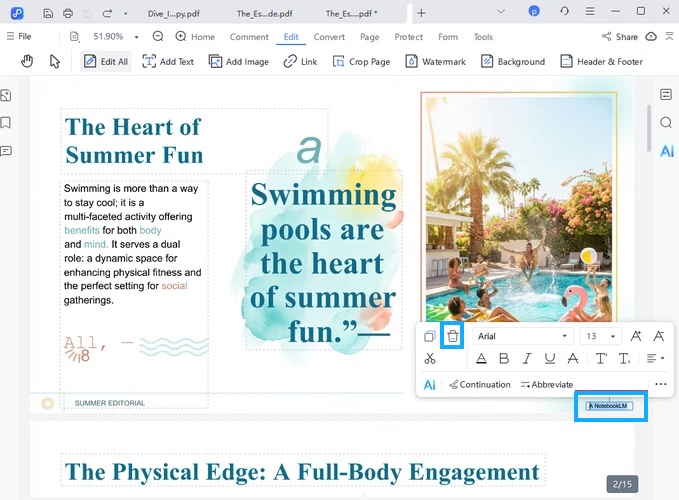Open the font size 13 dropdown
This screenshot has width=679, height=500.
pyautogui.click(x=601, y=336)
